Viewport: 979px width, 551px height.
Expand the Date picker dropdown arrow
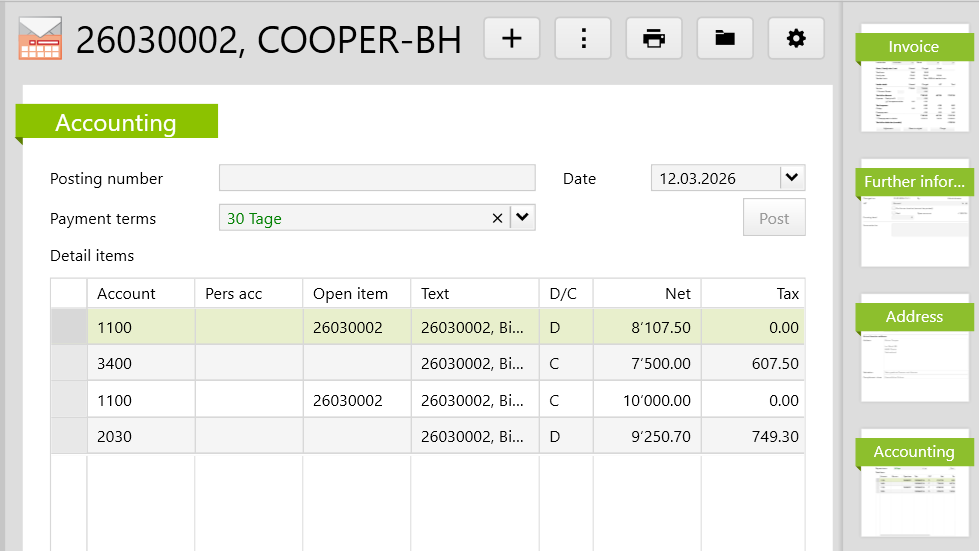792,178
